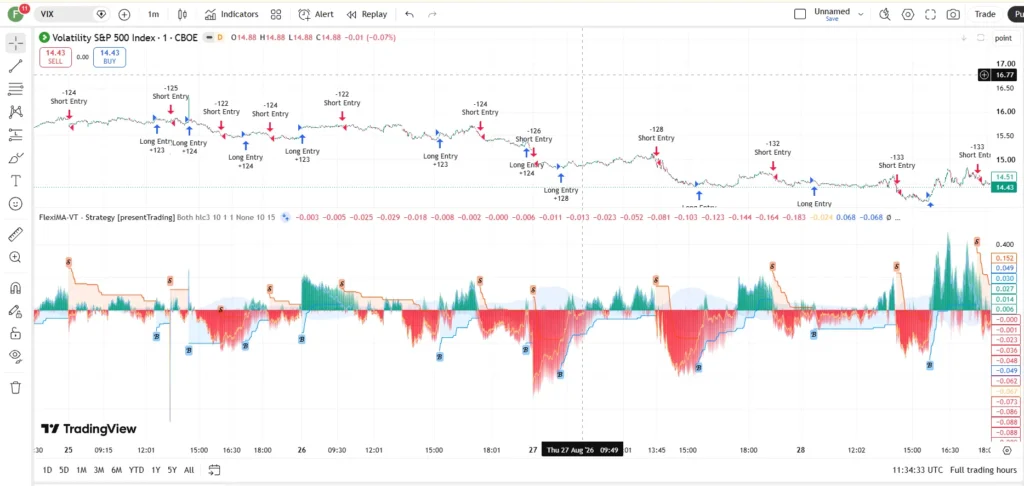Viewport: 1024px width, 486px height.
Task: Open the user profile avatar menu
Action: pos(15,14)
